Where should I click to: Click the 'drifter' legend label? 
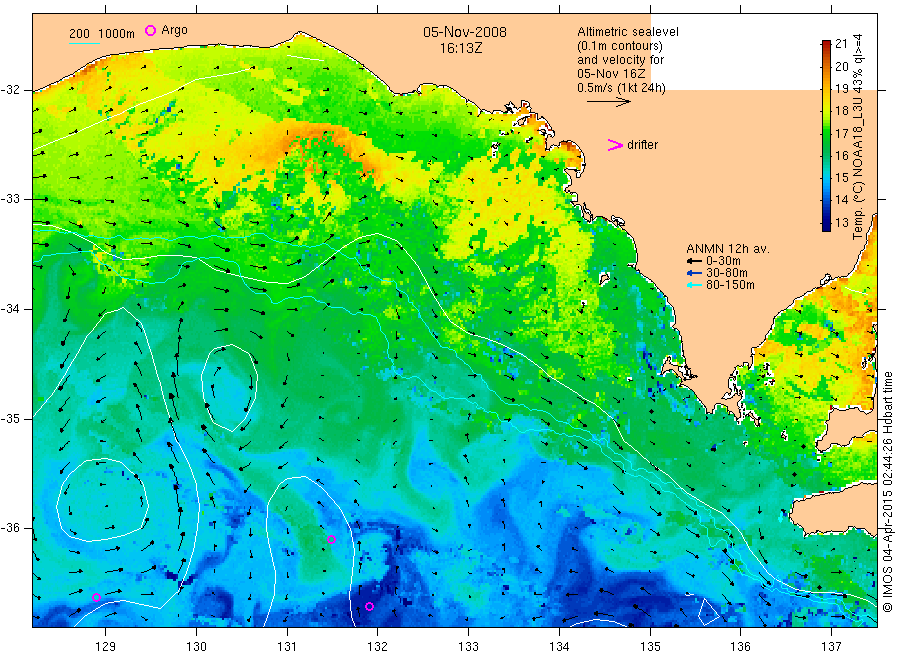point(642,145)
